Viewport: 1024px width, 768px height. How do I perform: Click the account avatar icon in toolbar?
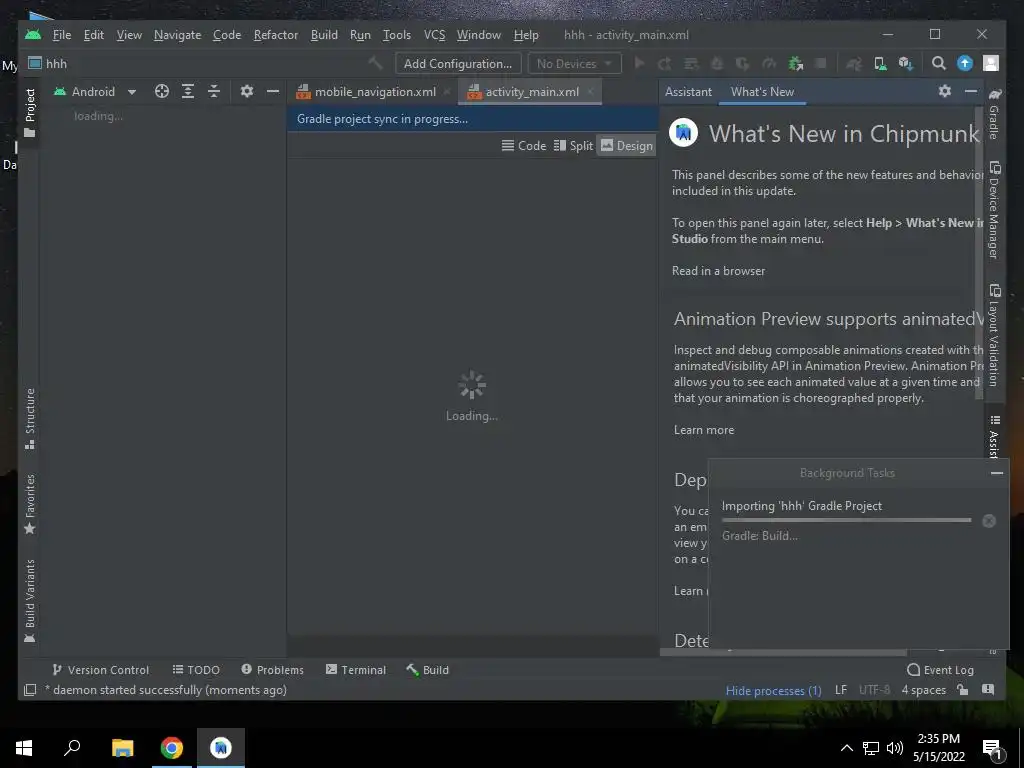991,63
